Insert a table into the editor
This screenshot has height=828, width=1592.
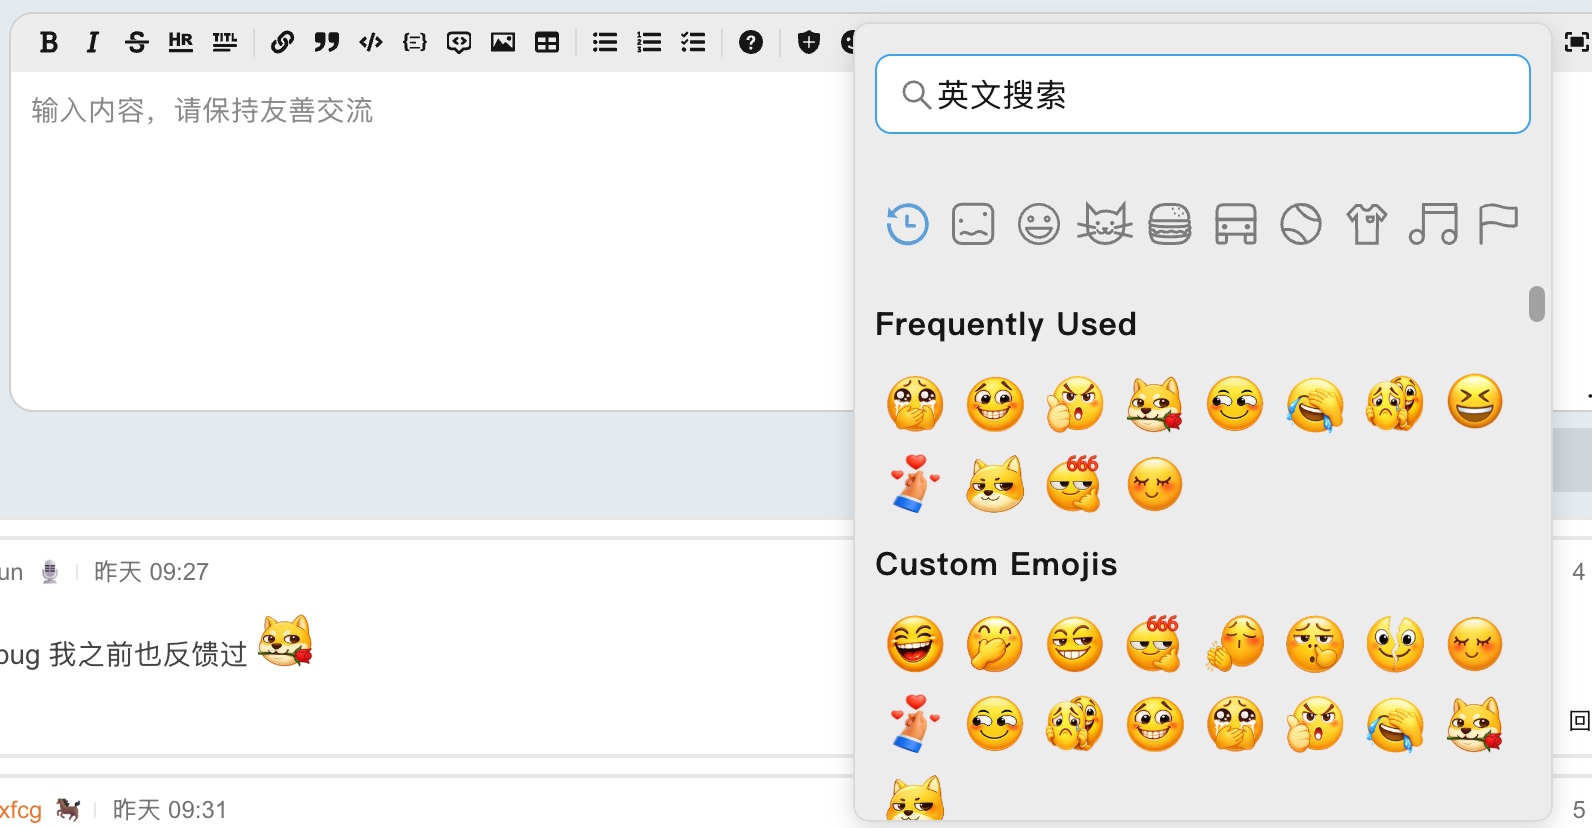(546, 42)
